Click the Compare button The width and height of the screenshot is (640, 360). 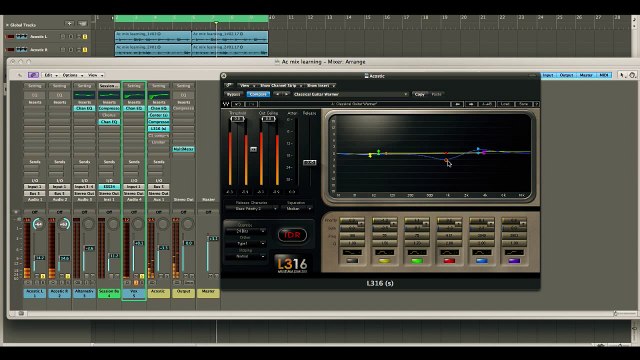coord(258,94)
